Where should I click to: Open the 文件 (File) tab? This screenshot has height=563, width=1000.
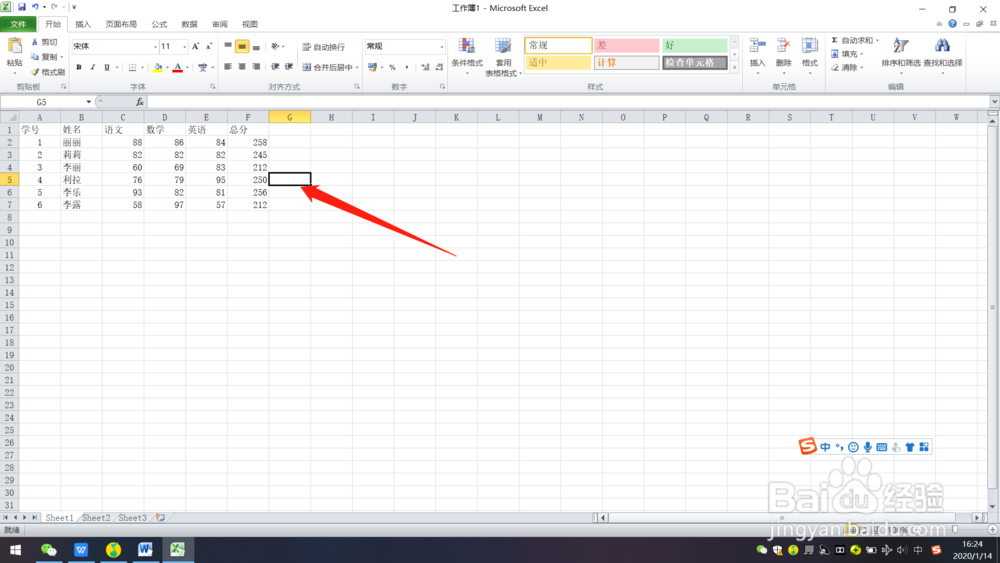18,24
